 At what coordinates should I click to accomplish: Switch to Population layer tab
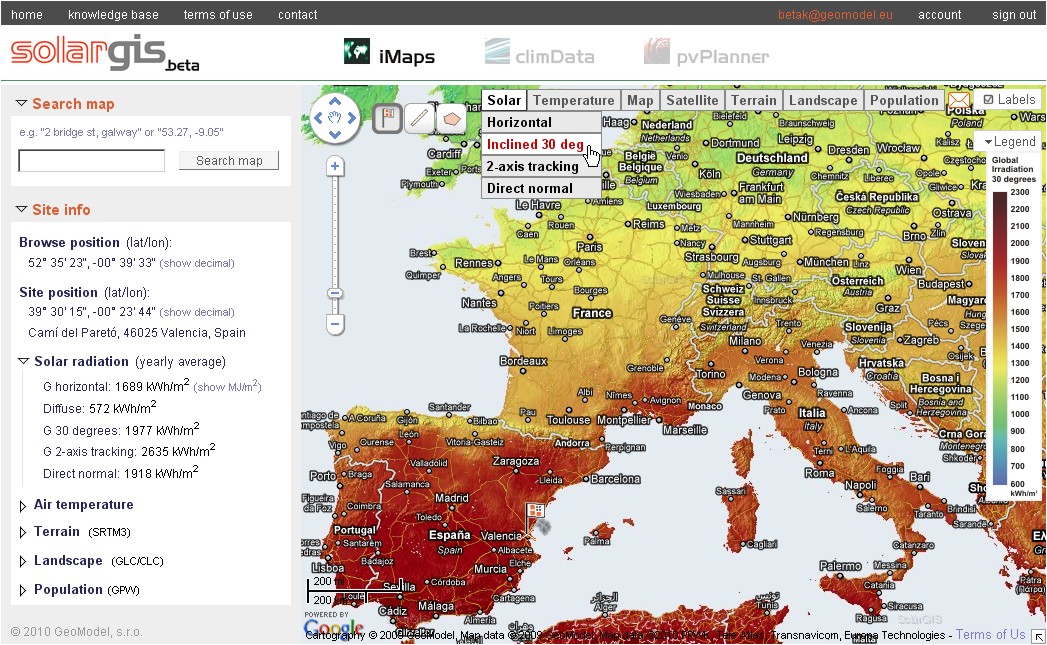pos(904,100)
